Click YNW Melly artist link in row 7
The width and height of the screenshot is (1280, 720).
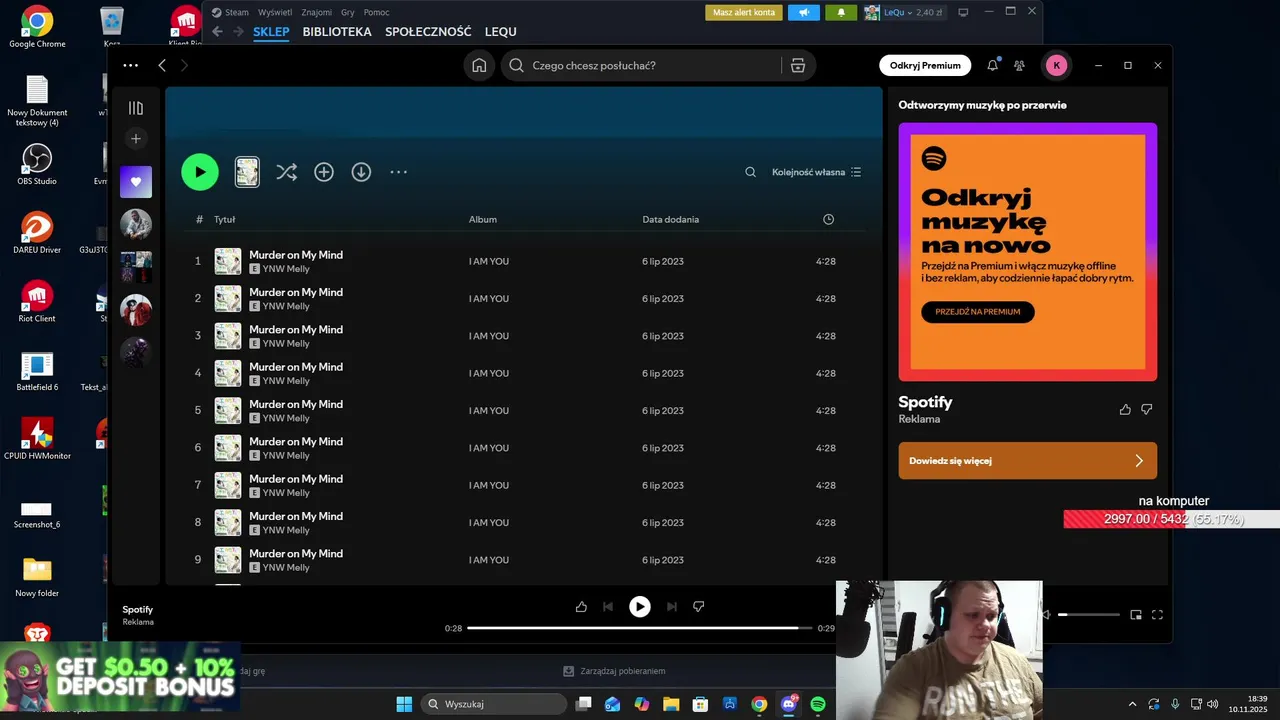tap(286, 493)
